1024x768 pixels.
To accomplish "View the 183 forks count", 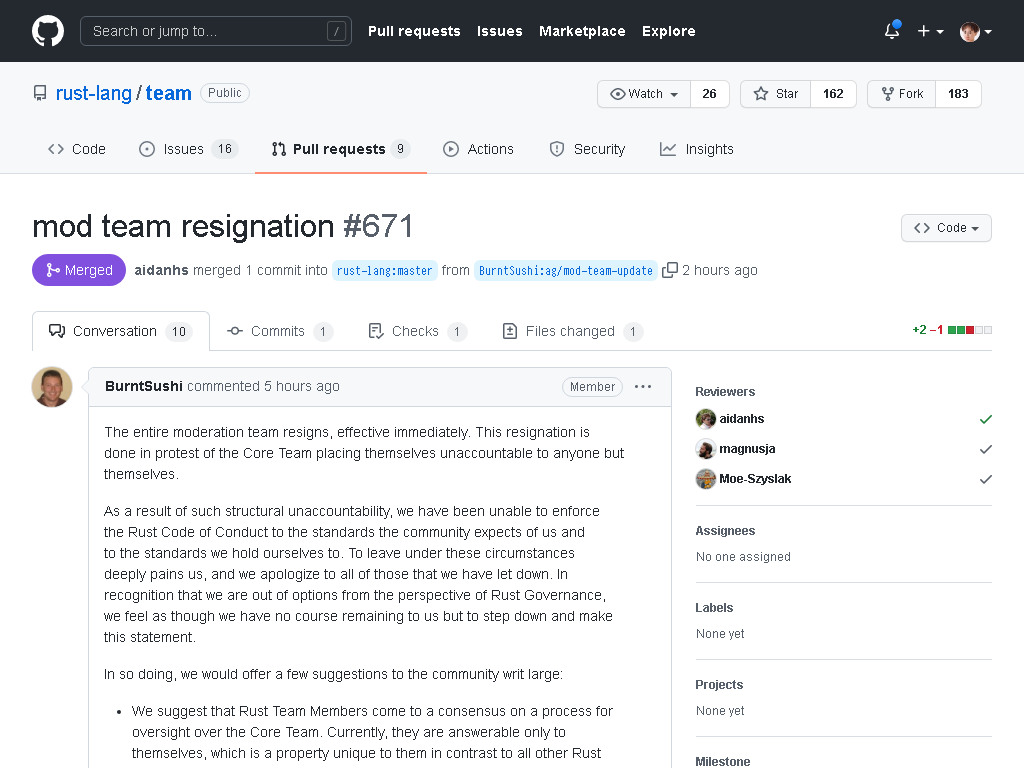I will pyautogui.click(x=958, y=94).
